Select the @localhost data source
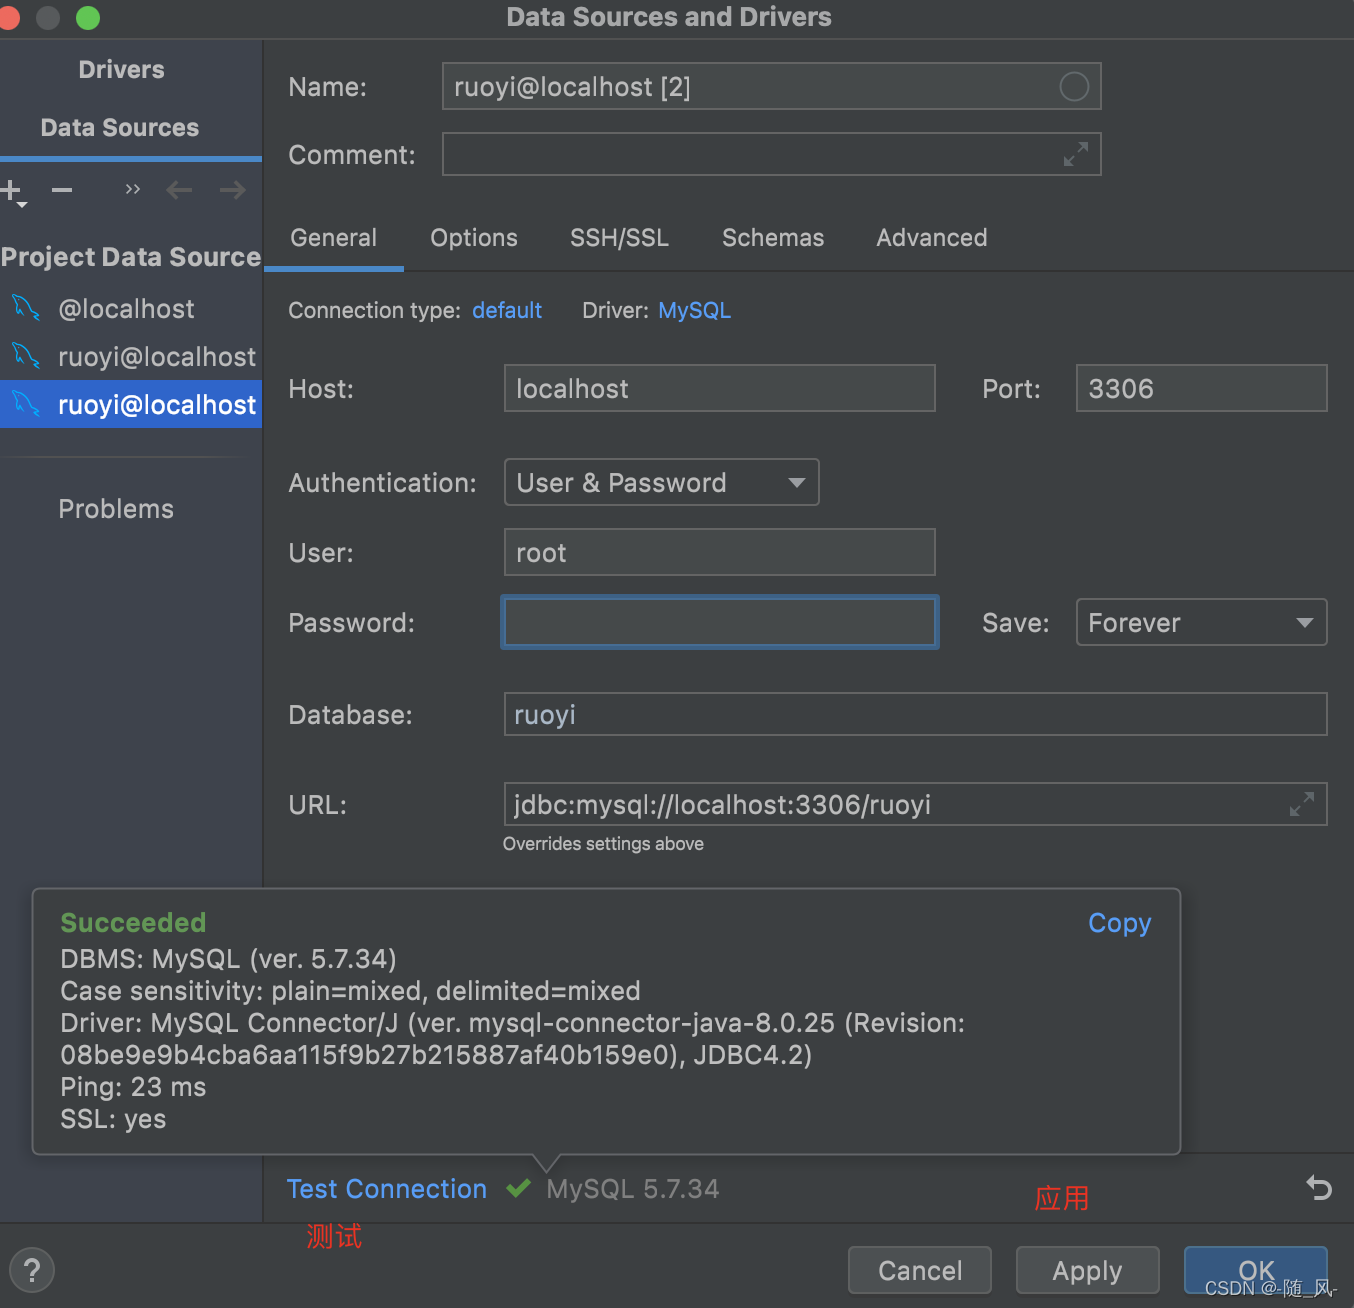 coord(131,309)
